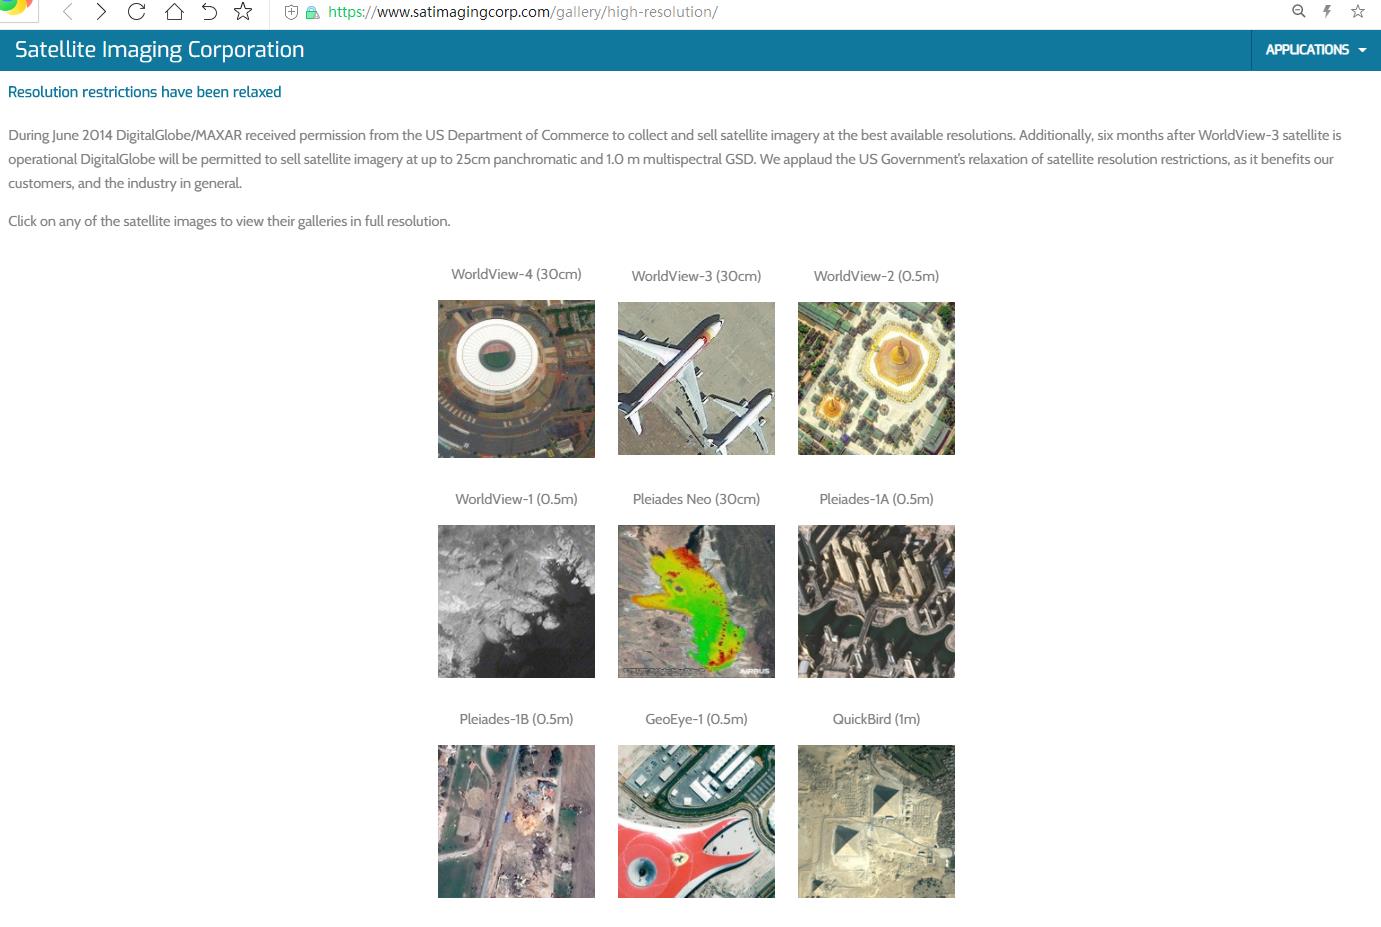Image resolution: width=1381 pixels, height=927 pixels.
Task: Bookmark this page with the toolbar star
Action: point(243,12)
